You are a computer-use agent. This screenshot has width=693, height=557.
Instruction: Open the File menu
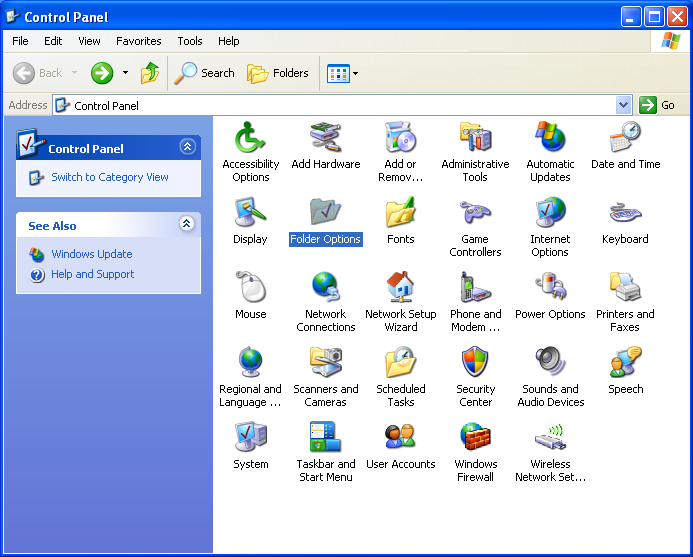pos(20,41)
